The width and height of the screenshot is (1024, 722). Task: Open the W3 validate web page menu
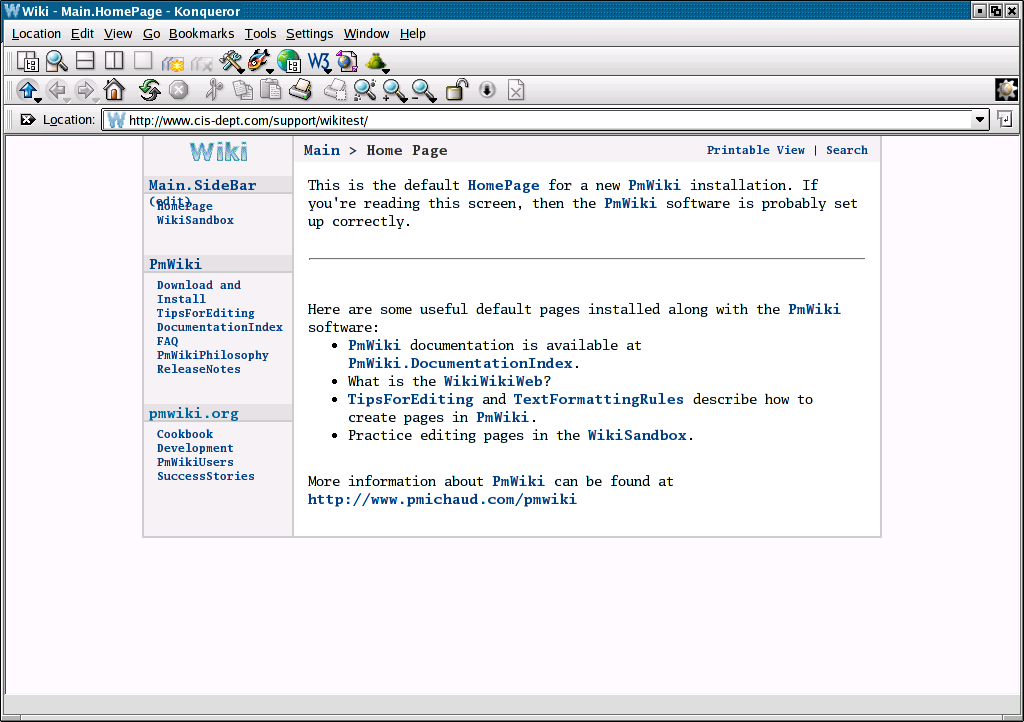[x=319, y=61]
